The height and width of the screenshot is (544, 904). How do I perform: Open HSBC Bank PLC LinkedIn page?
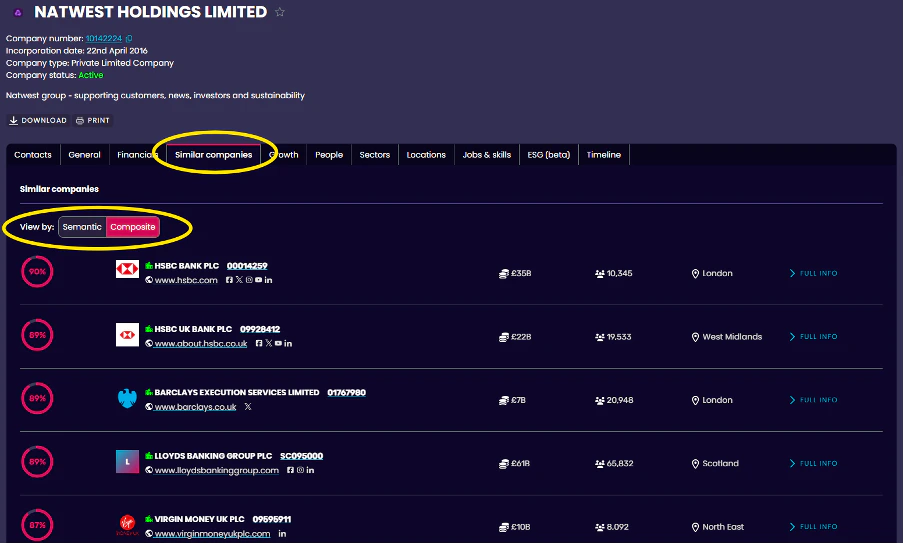pos(268,280)
